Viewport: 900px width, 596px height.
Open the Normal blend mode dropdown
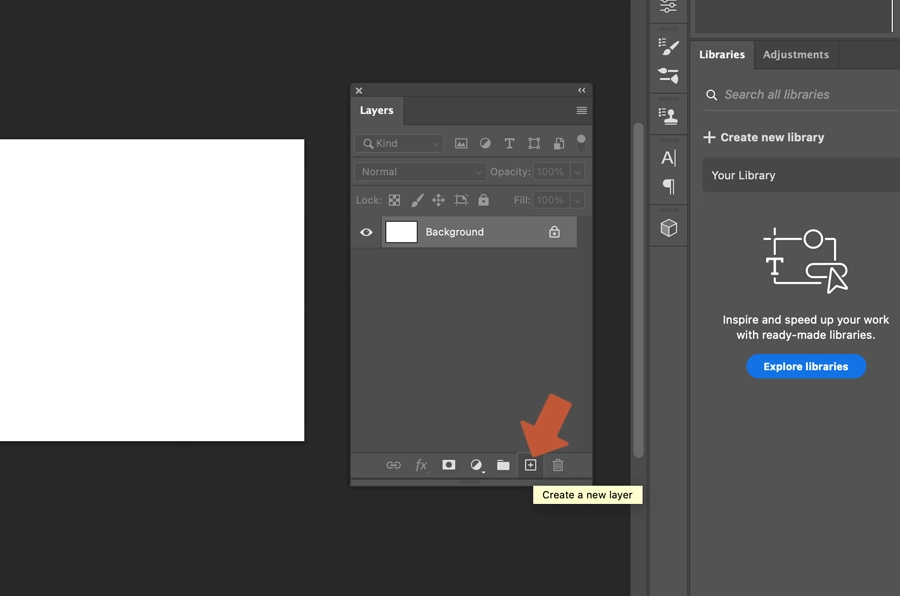pyautogui.click(x=418, y=171)
